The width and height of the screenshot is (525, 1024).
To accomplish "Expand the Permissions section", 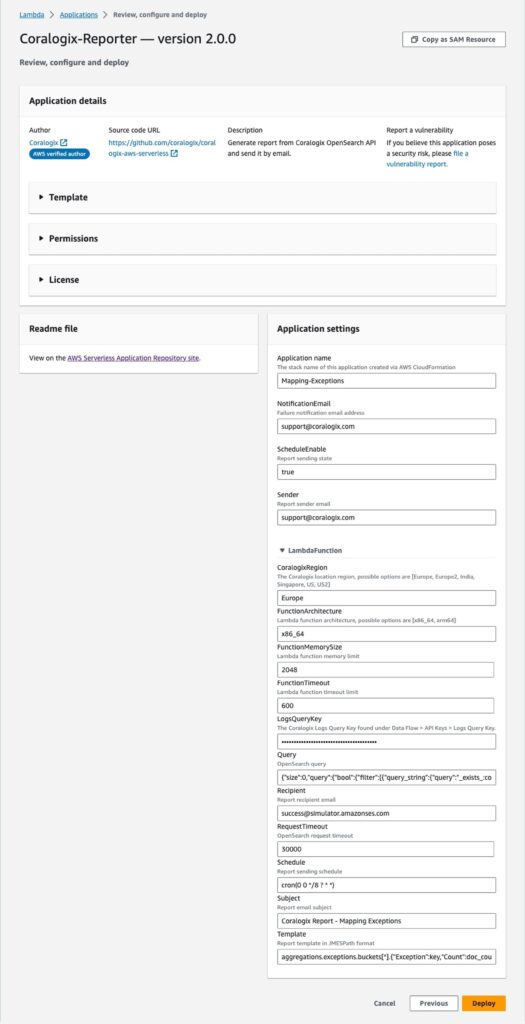I will pos(262,239).
